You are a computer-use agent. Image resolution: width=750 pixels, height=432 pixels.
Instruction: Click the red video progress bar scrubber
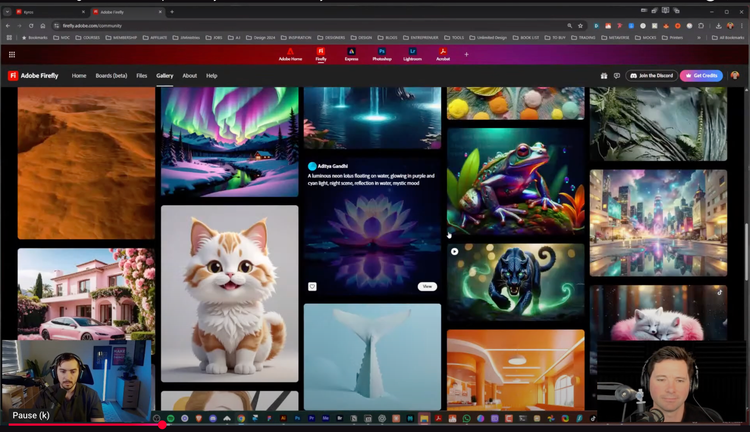point(162,425)
